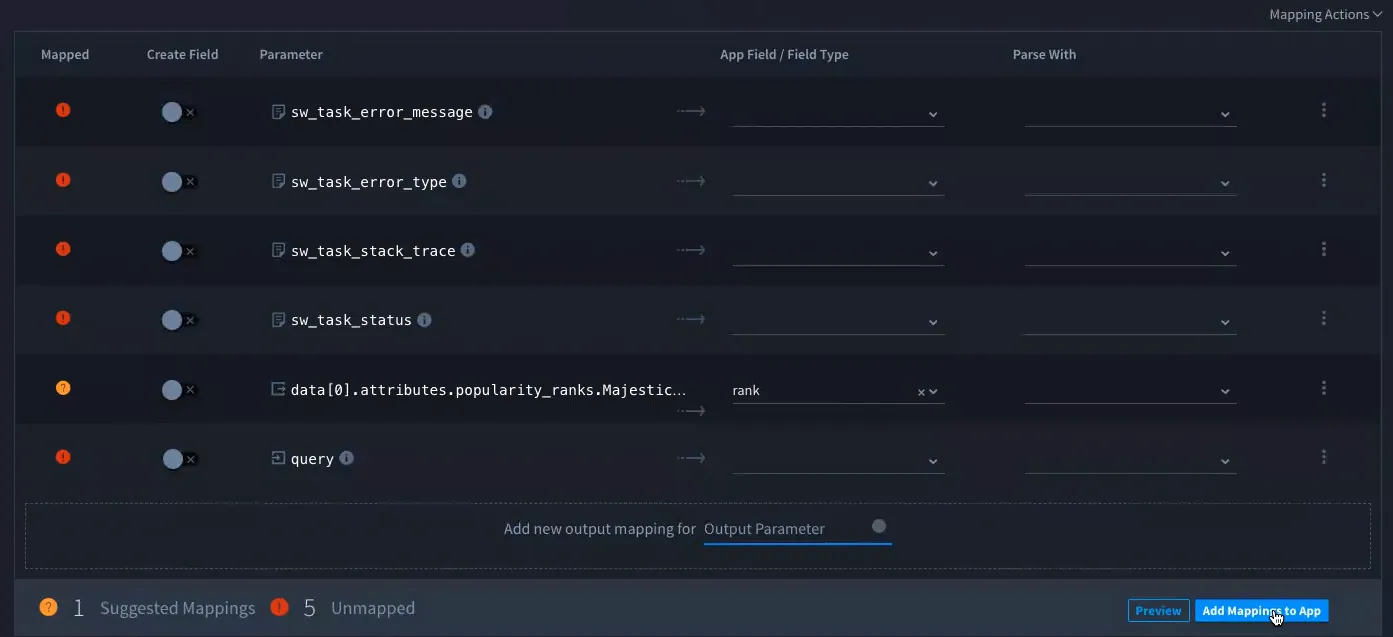1393x637 pixels.
Task: Open App Field dropdown for sw_task_stack_trace
Action: point(838,253)
